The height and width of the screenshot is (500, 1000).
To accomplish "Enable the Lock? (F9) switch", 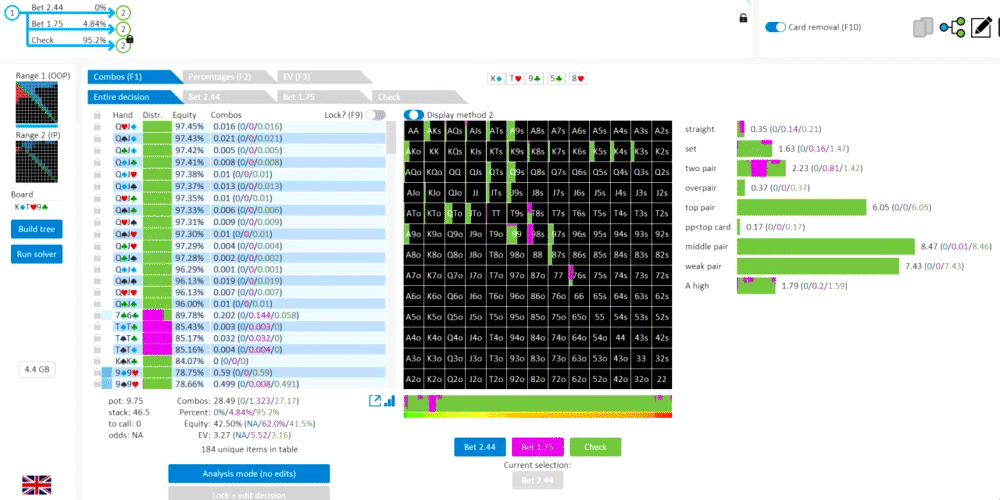I will pyautogui.click(x=376, y=114).
